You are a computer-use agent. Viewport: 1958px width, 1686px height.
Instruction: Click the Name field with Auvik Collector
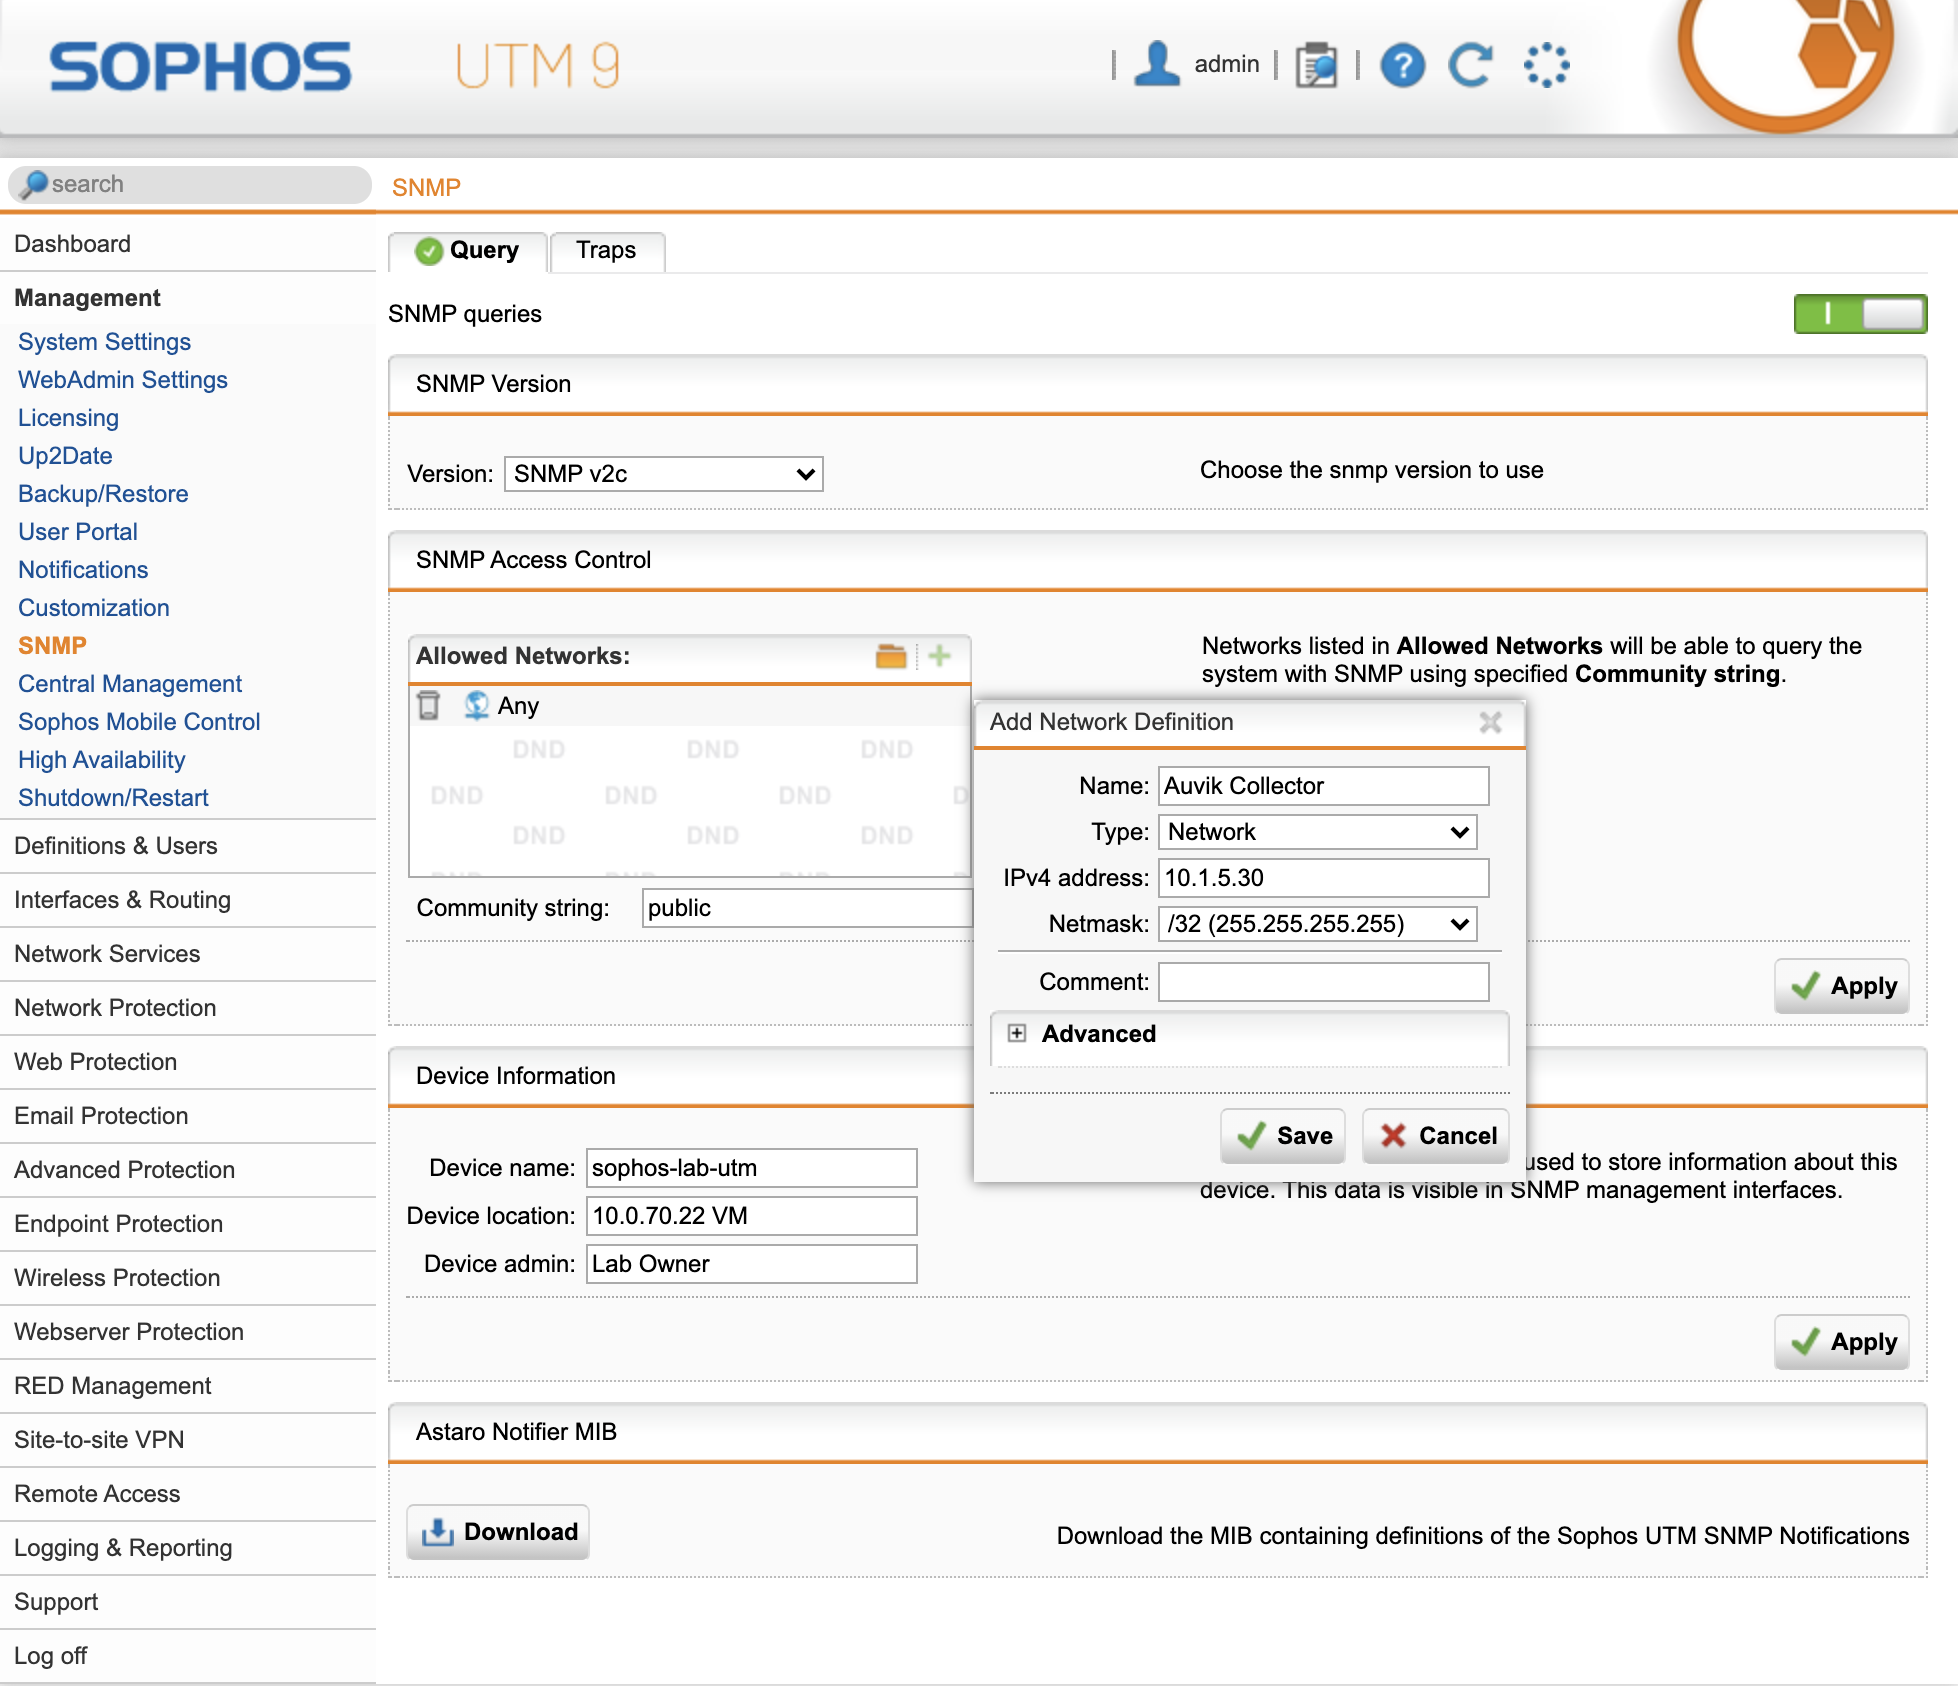coord(1324,786)
